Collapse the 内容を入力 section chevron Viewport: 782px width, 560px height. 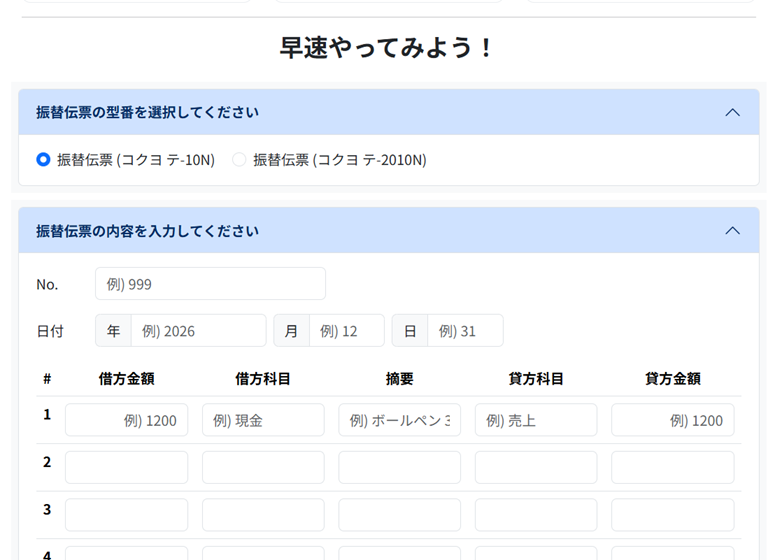[x=732, y=231]
